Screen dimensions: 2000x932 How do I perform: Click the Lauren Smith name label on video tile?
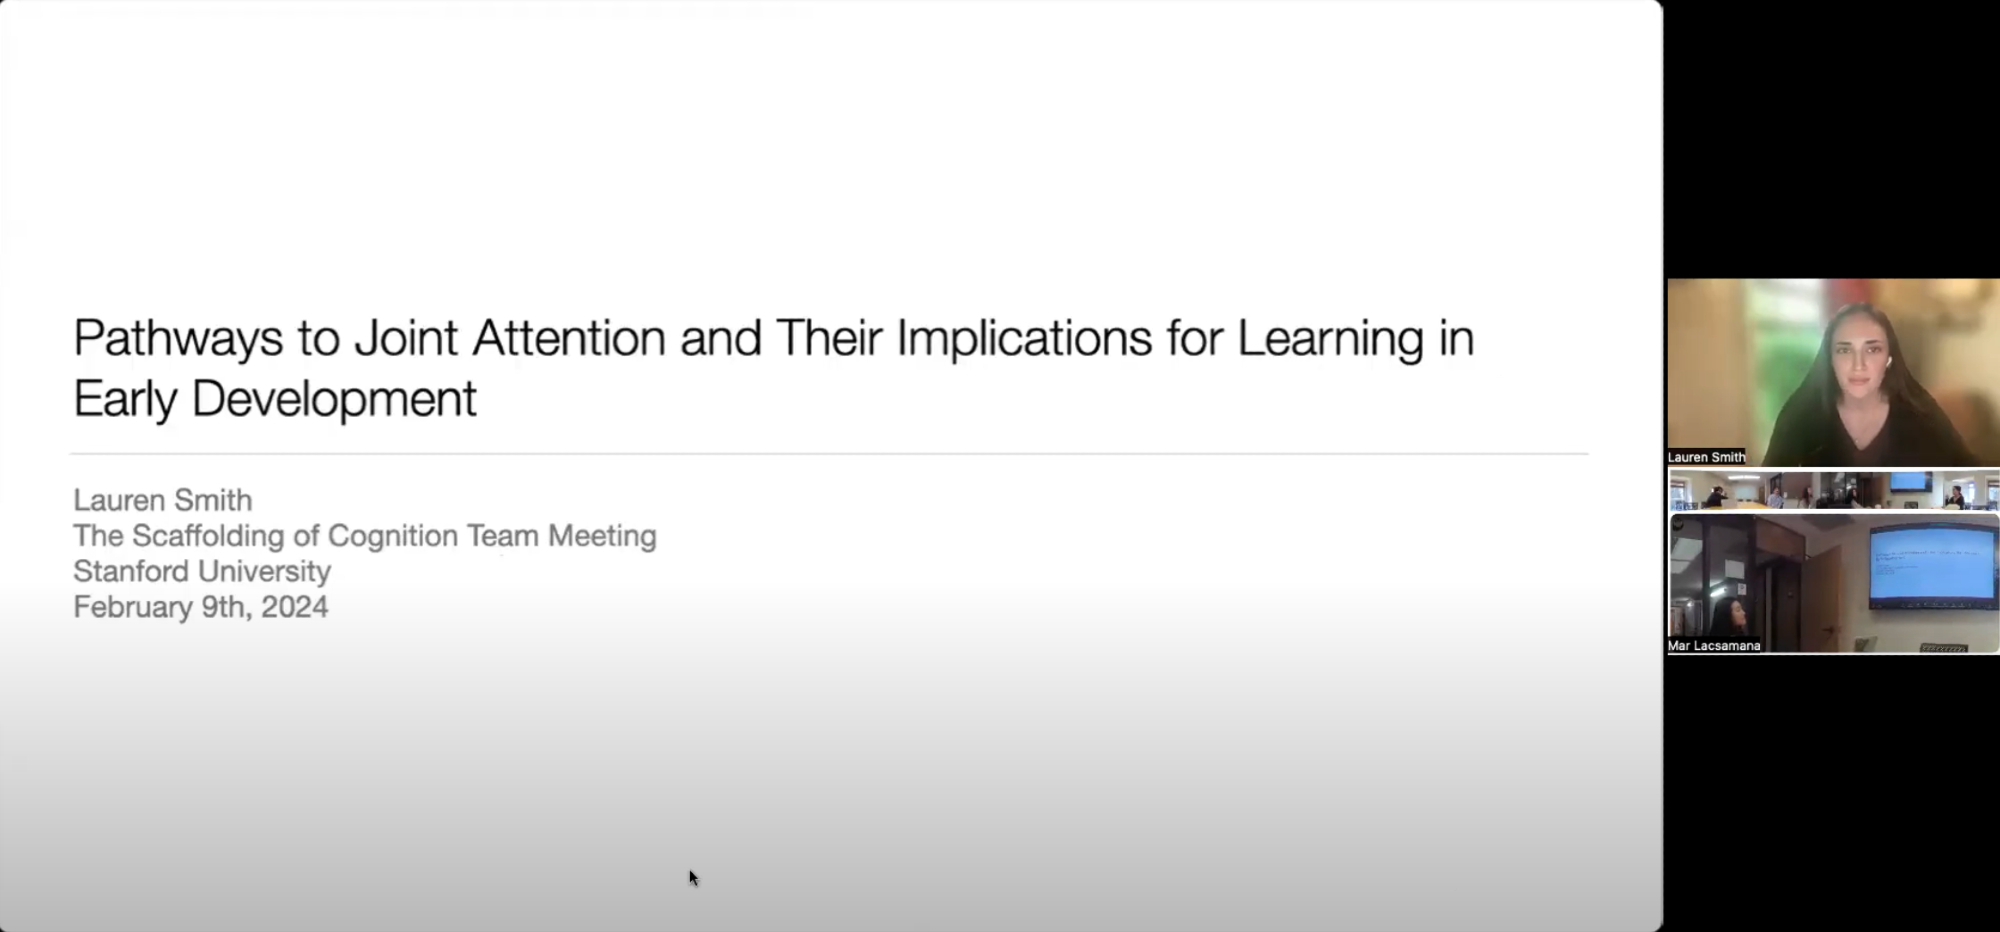pyautogui.click(x=1706, y=457)
